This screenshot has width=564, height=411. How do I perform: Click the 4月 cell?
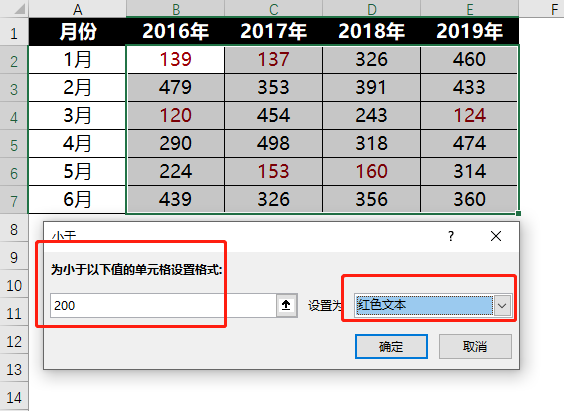[x=78, y=144]
